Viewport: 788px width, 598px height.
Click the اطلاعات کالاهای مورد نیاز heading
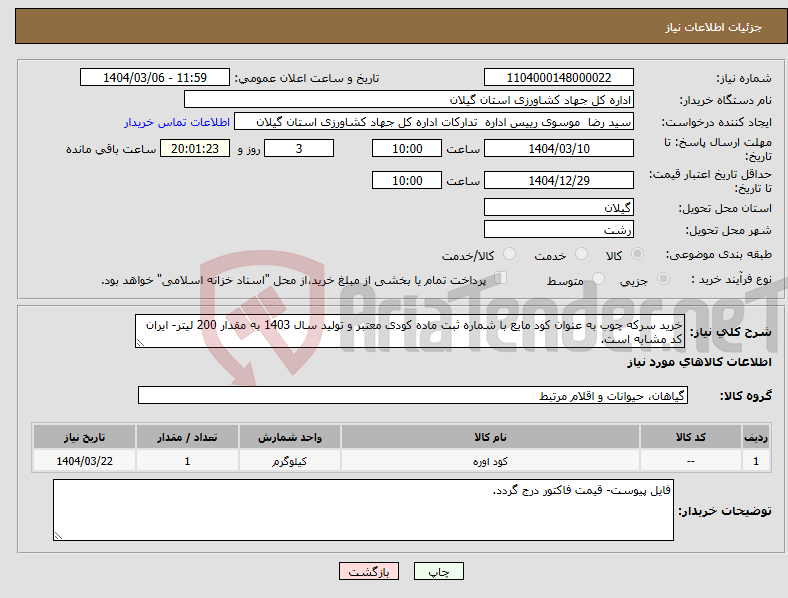point(699,362)
